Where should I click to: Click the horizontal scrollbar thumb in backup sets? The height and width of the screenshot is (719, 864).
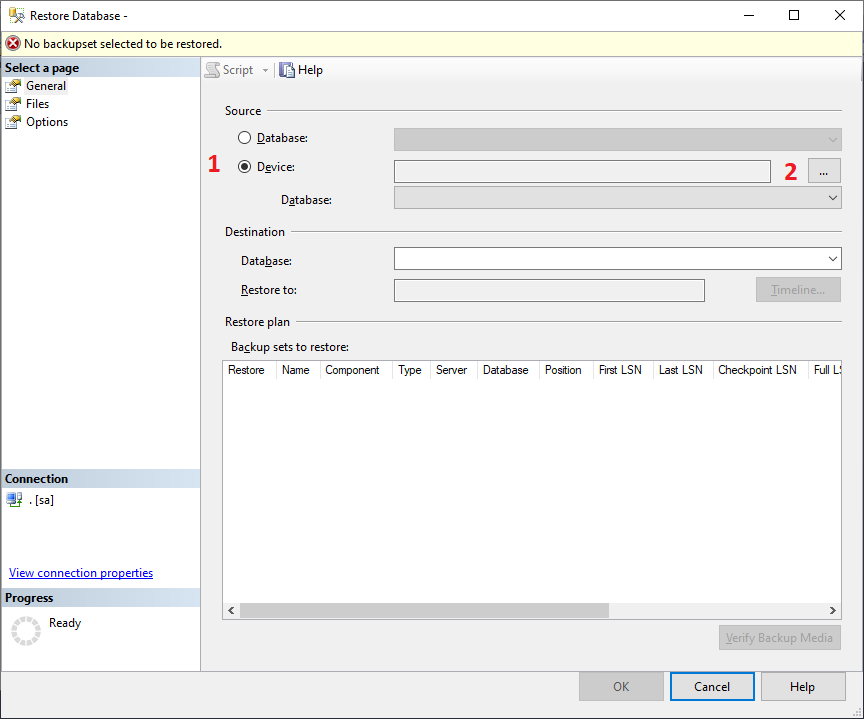click(424, 610)
